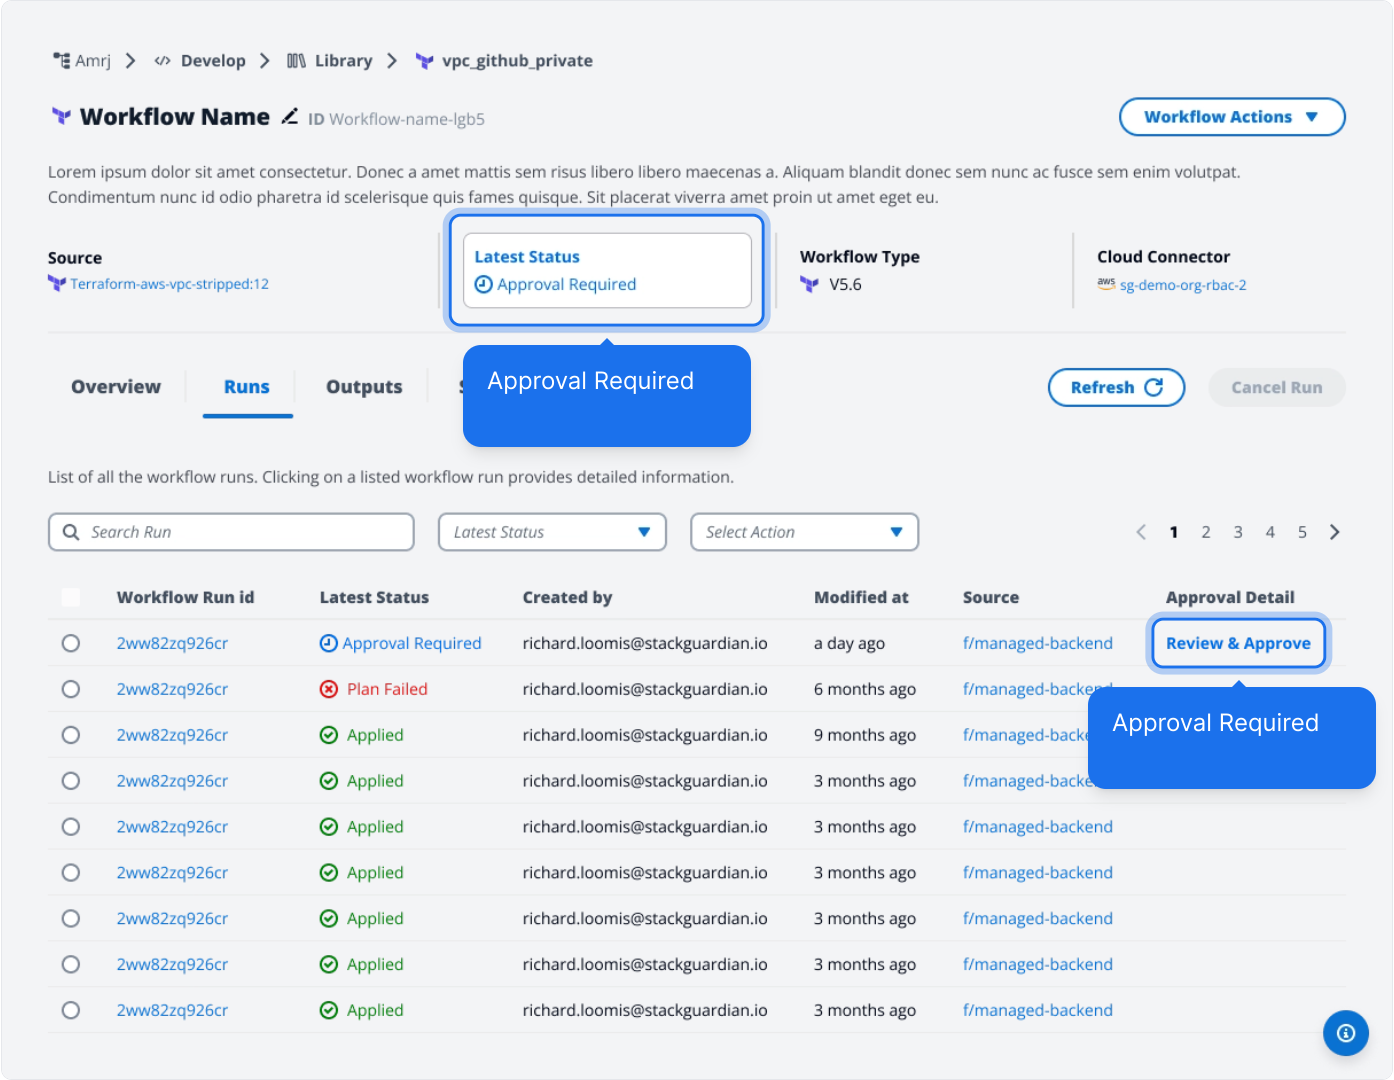Viewport: 1394px width, 1080px height.
Task: Select the radio button for the Approval Required run
Action: [71, 643]
